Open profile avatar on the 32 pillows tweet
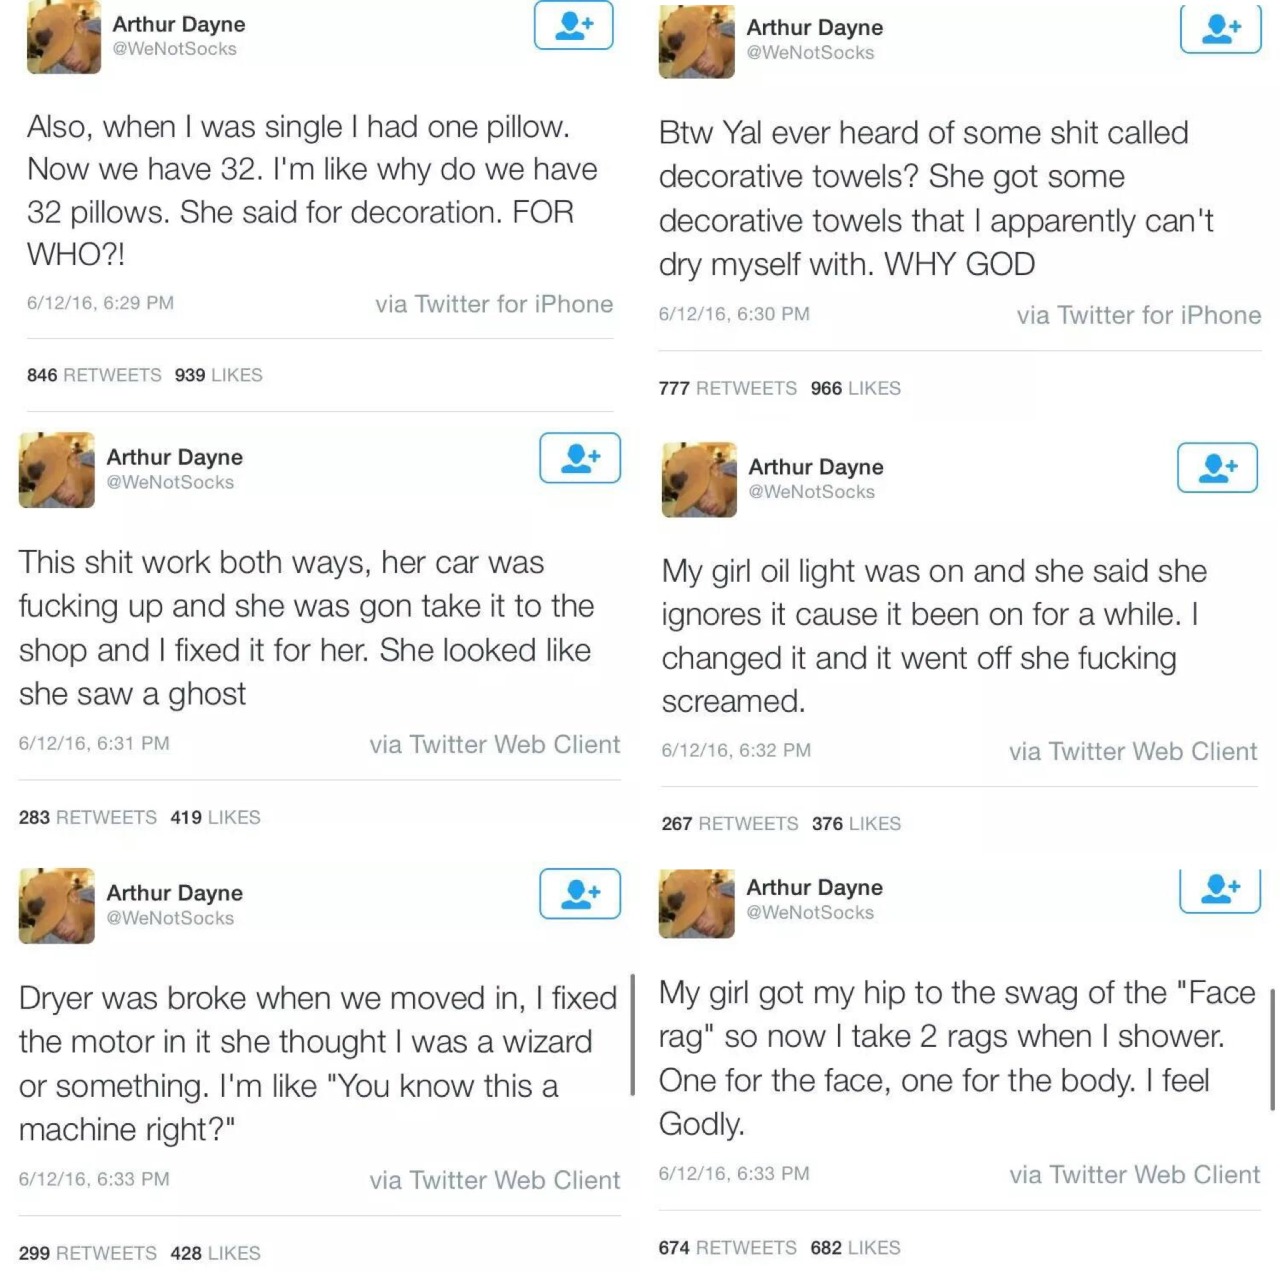The width and height of the screenshot is (1280, 1280). (64, 38)
